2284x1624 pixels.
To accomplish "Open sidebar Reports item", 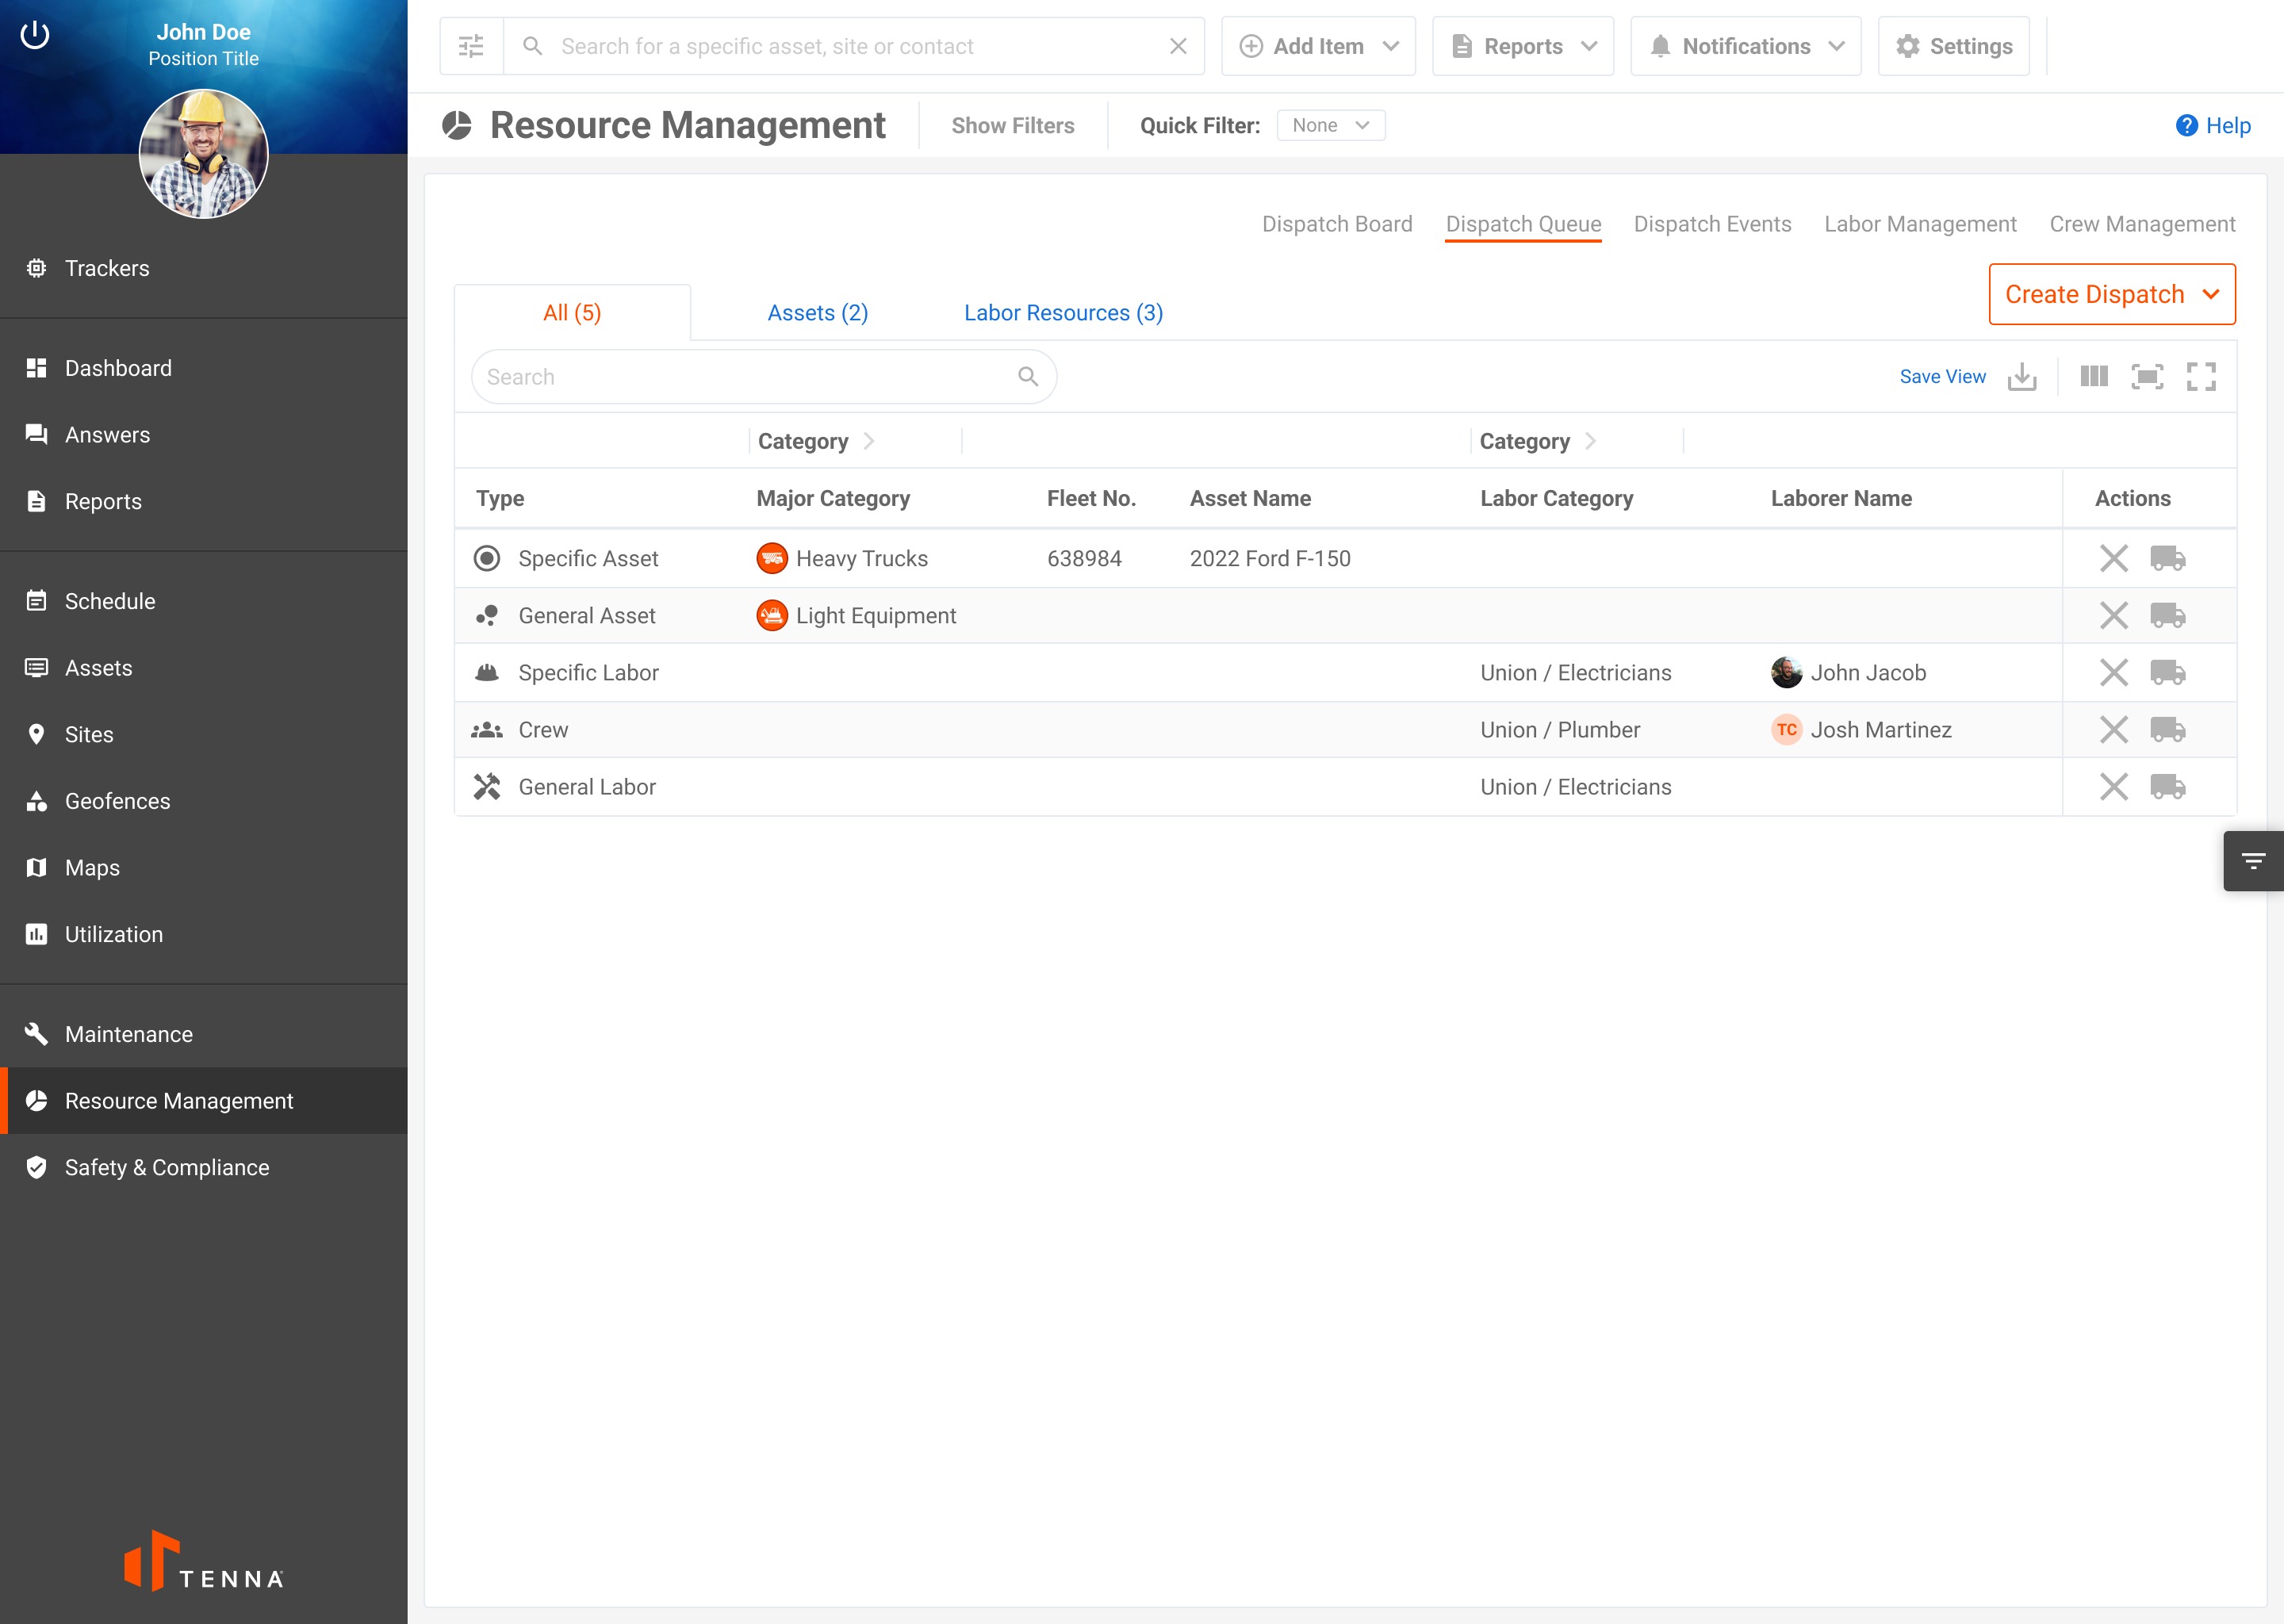I will [x=204, y=501].
